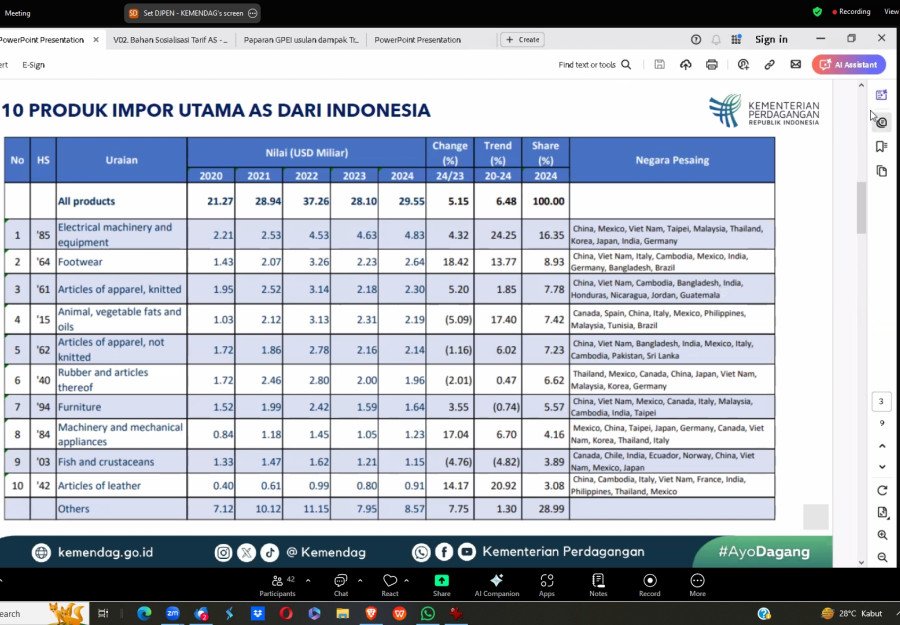This screenshot has width=900, height=625.
Task: Zoom in with magnifier plus icon
Action: 882,535
